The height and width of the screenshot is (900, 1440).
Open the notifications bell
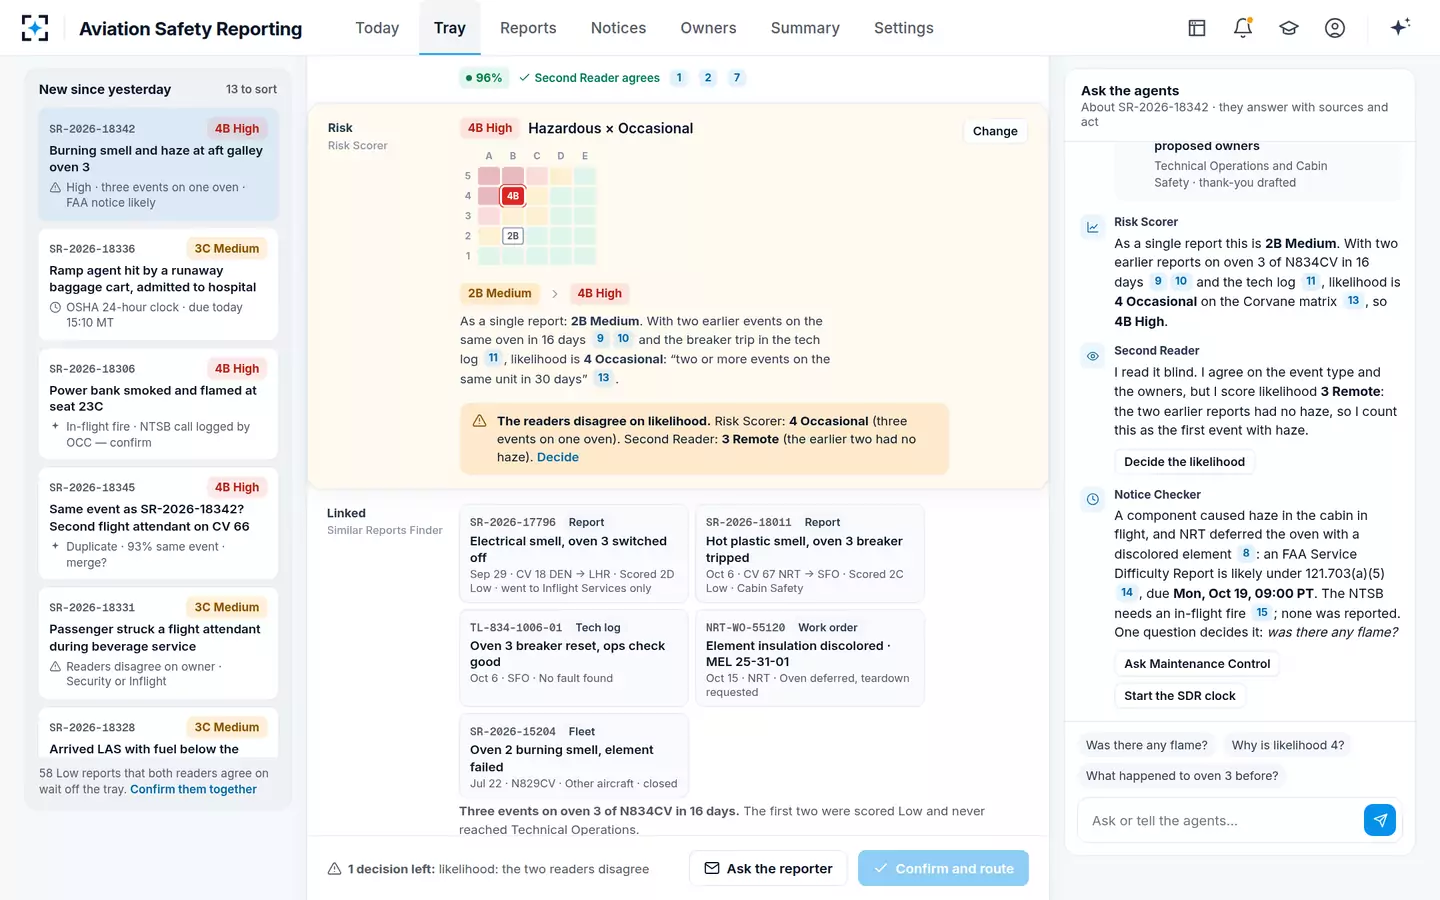[1243, 28]
